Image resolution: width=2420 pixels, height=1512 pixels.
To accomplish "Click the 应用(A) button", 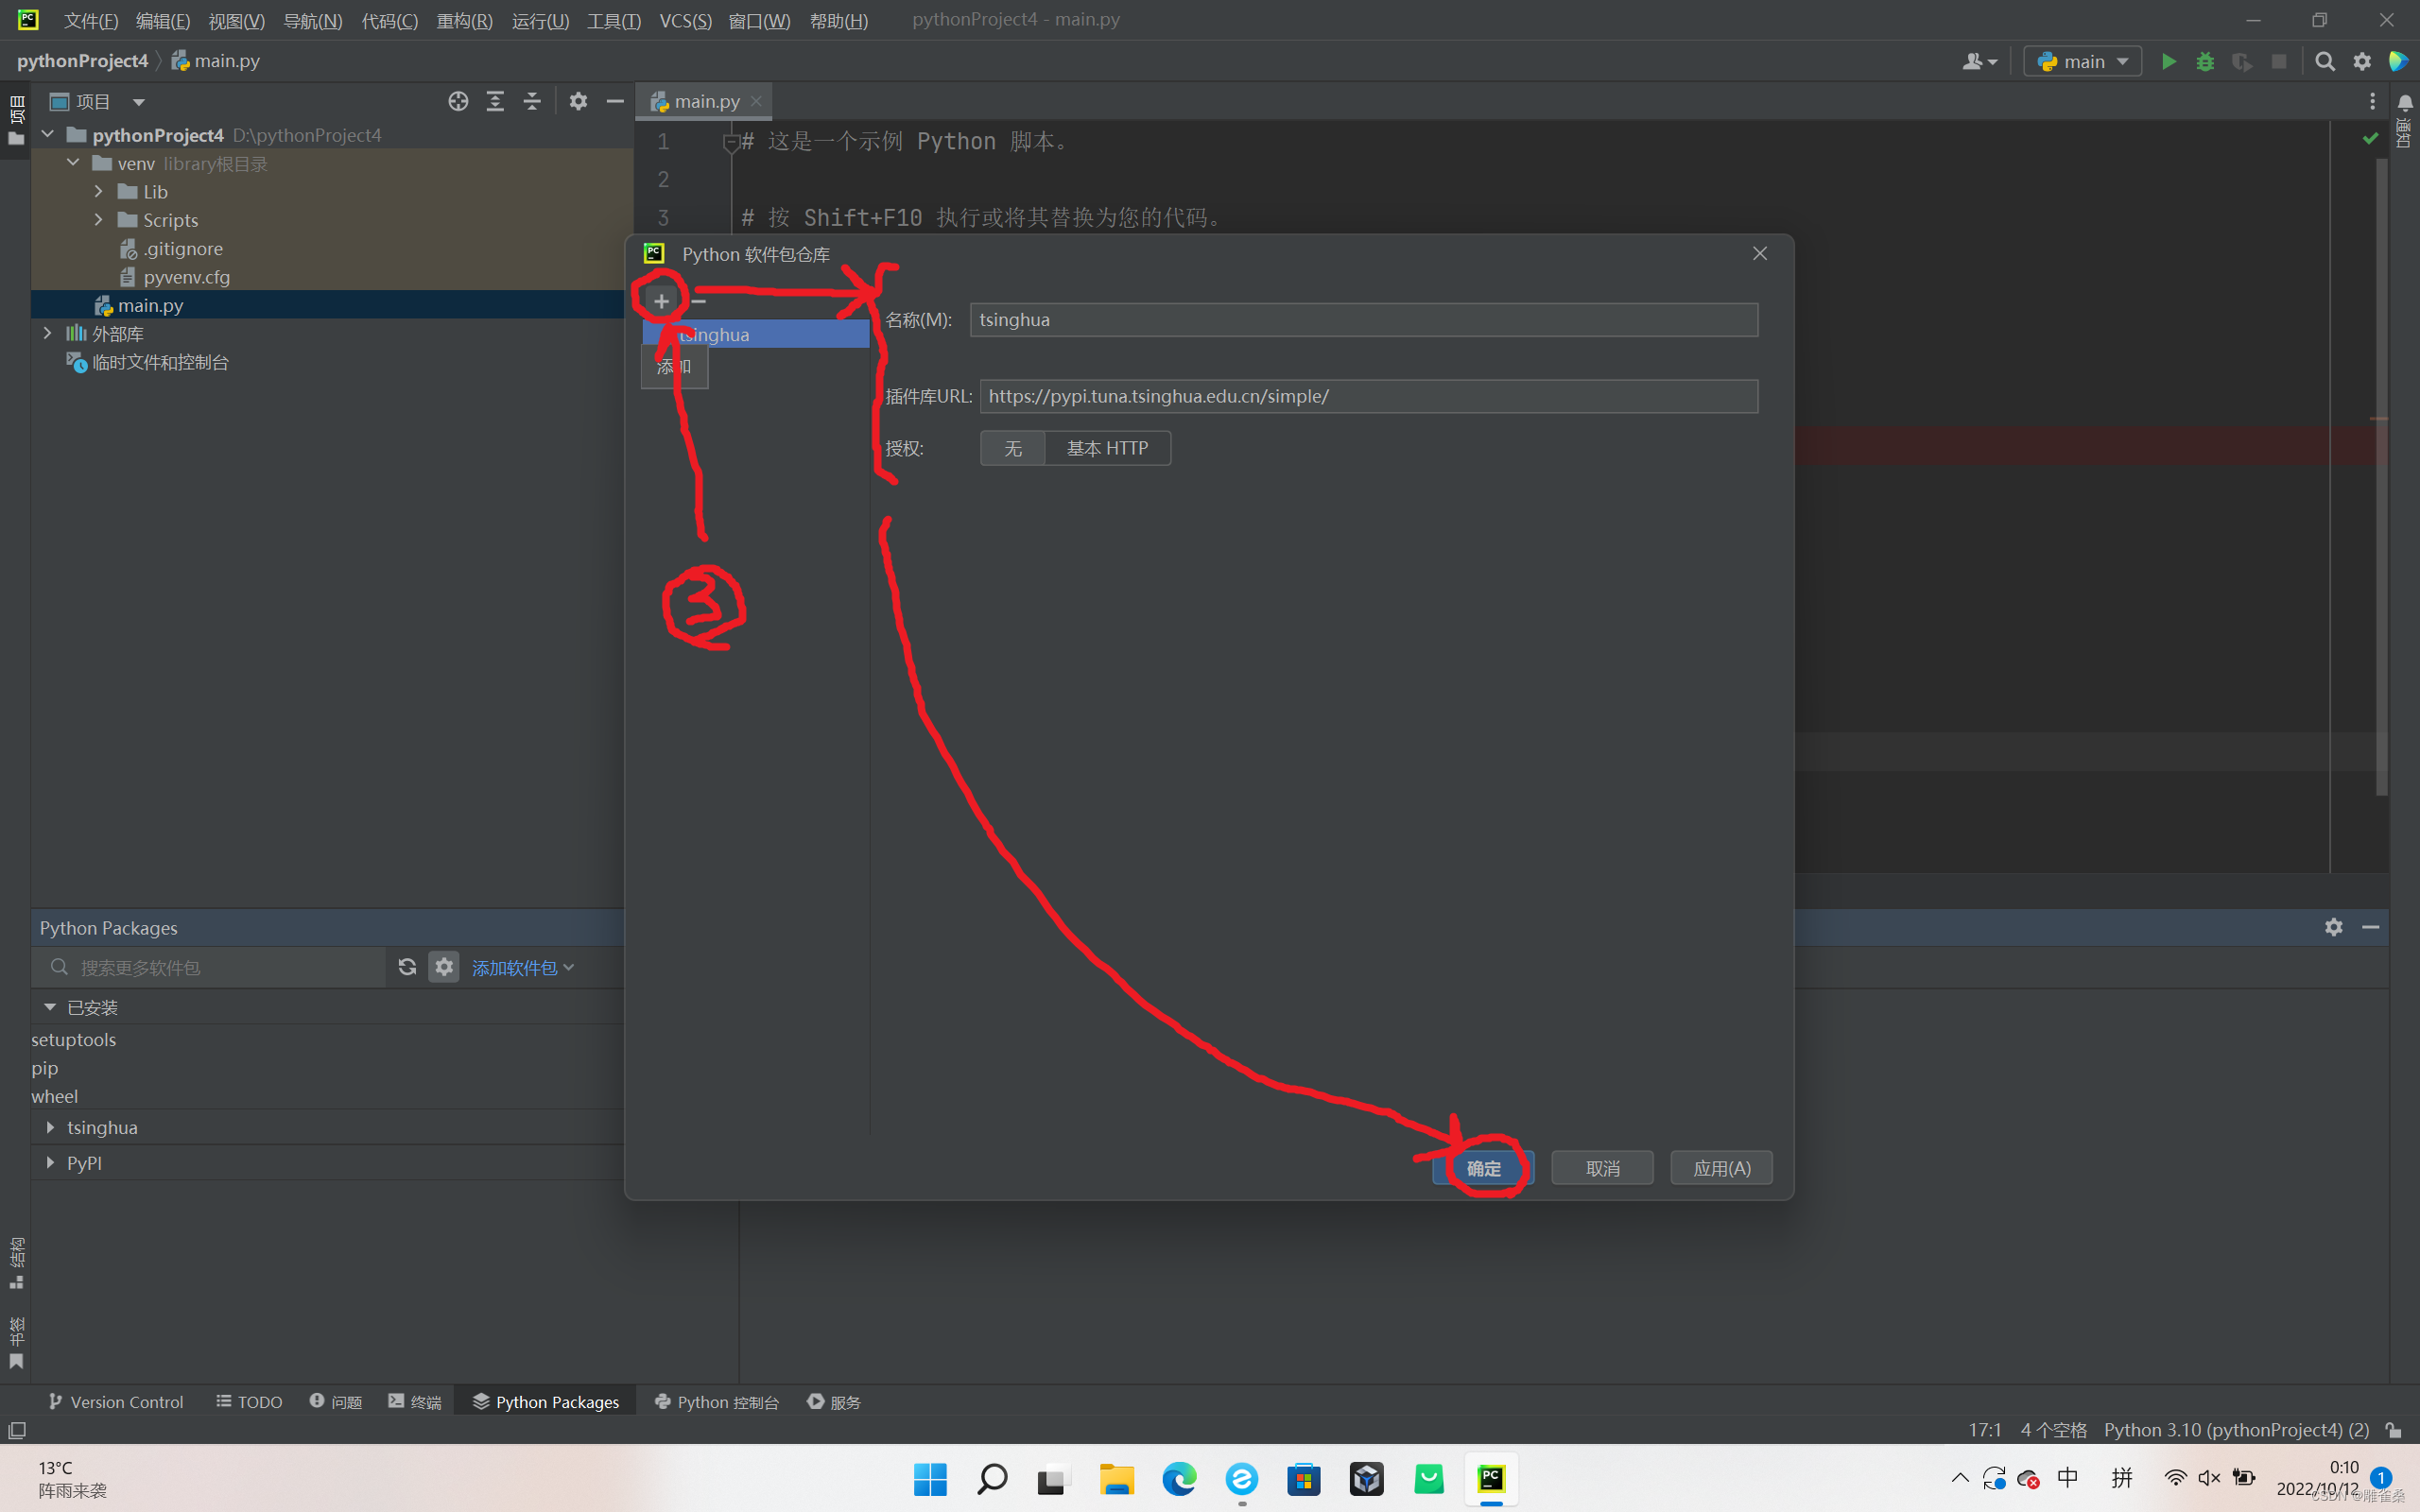I will (1721, 1168).
